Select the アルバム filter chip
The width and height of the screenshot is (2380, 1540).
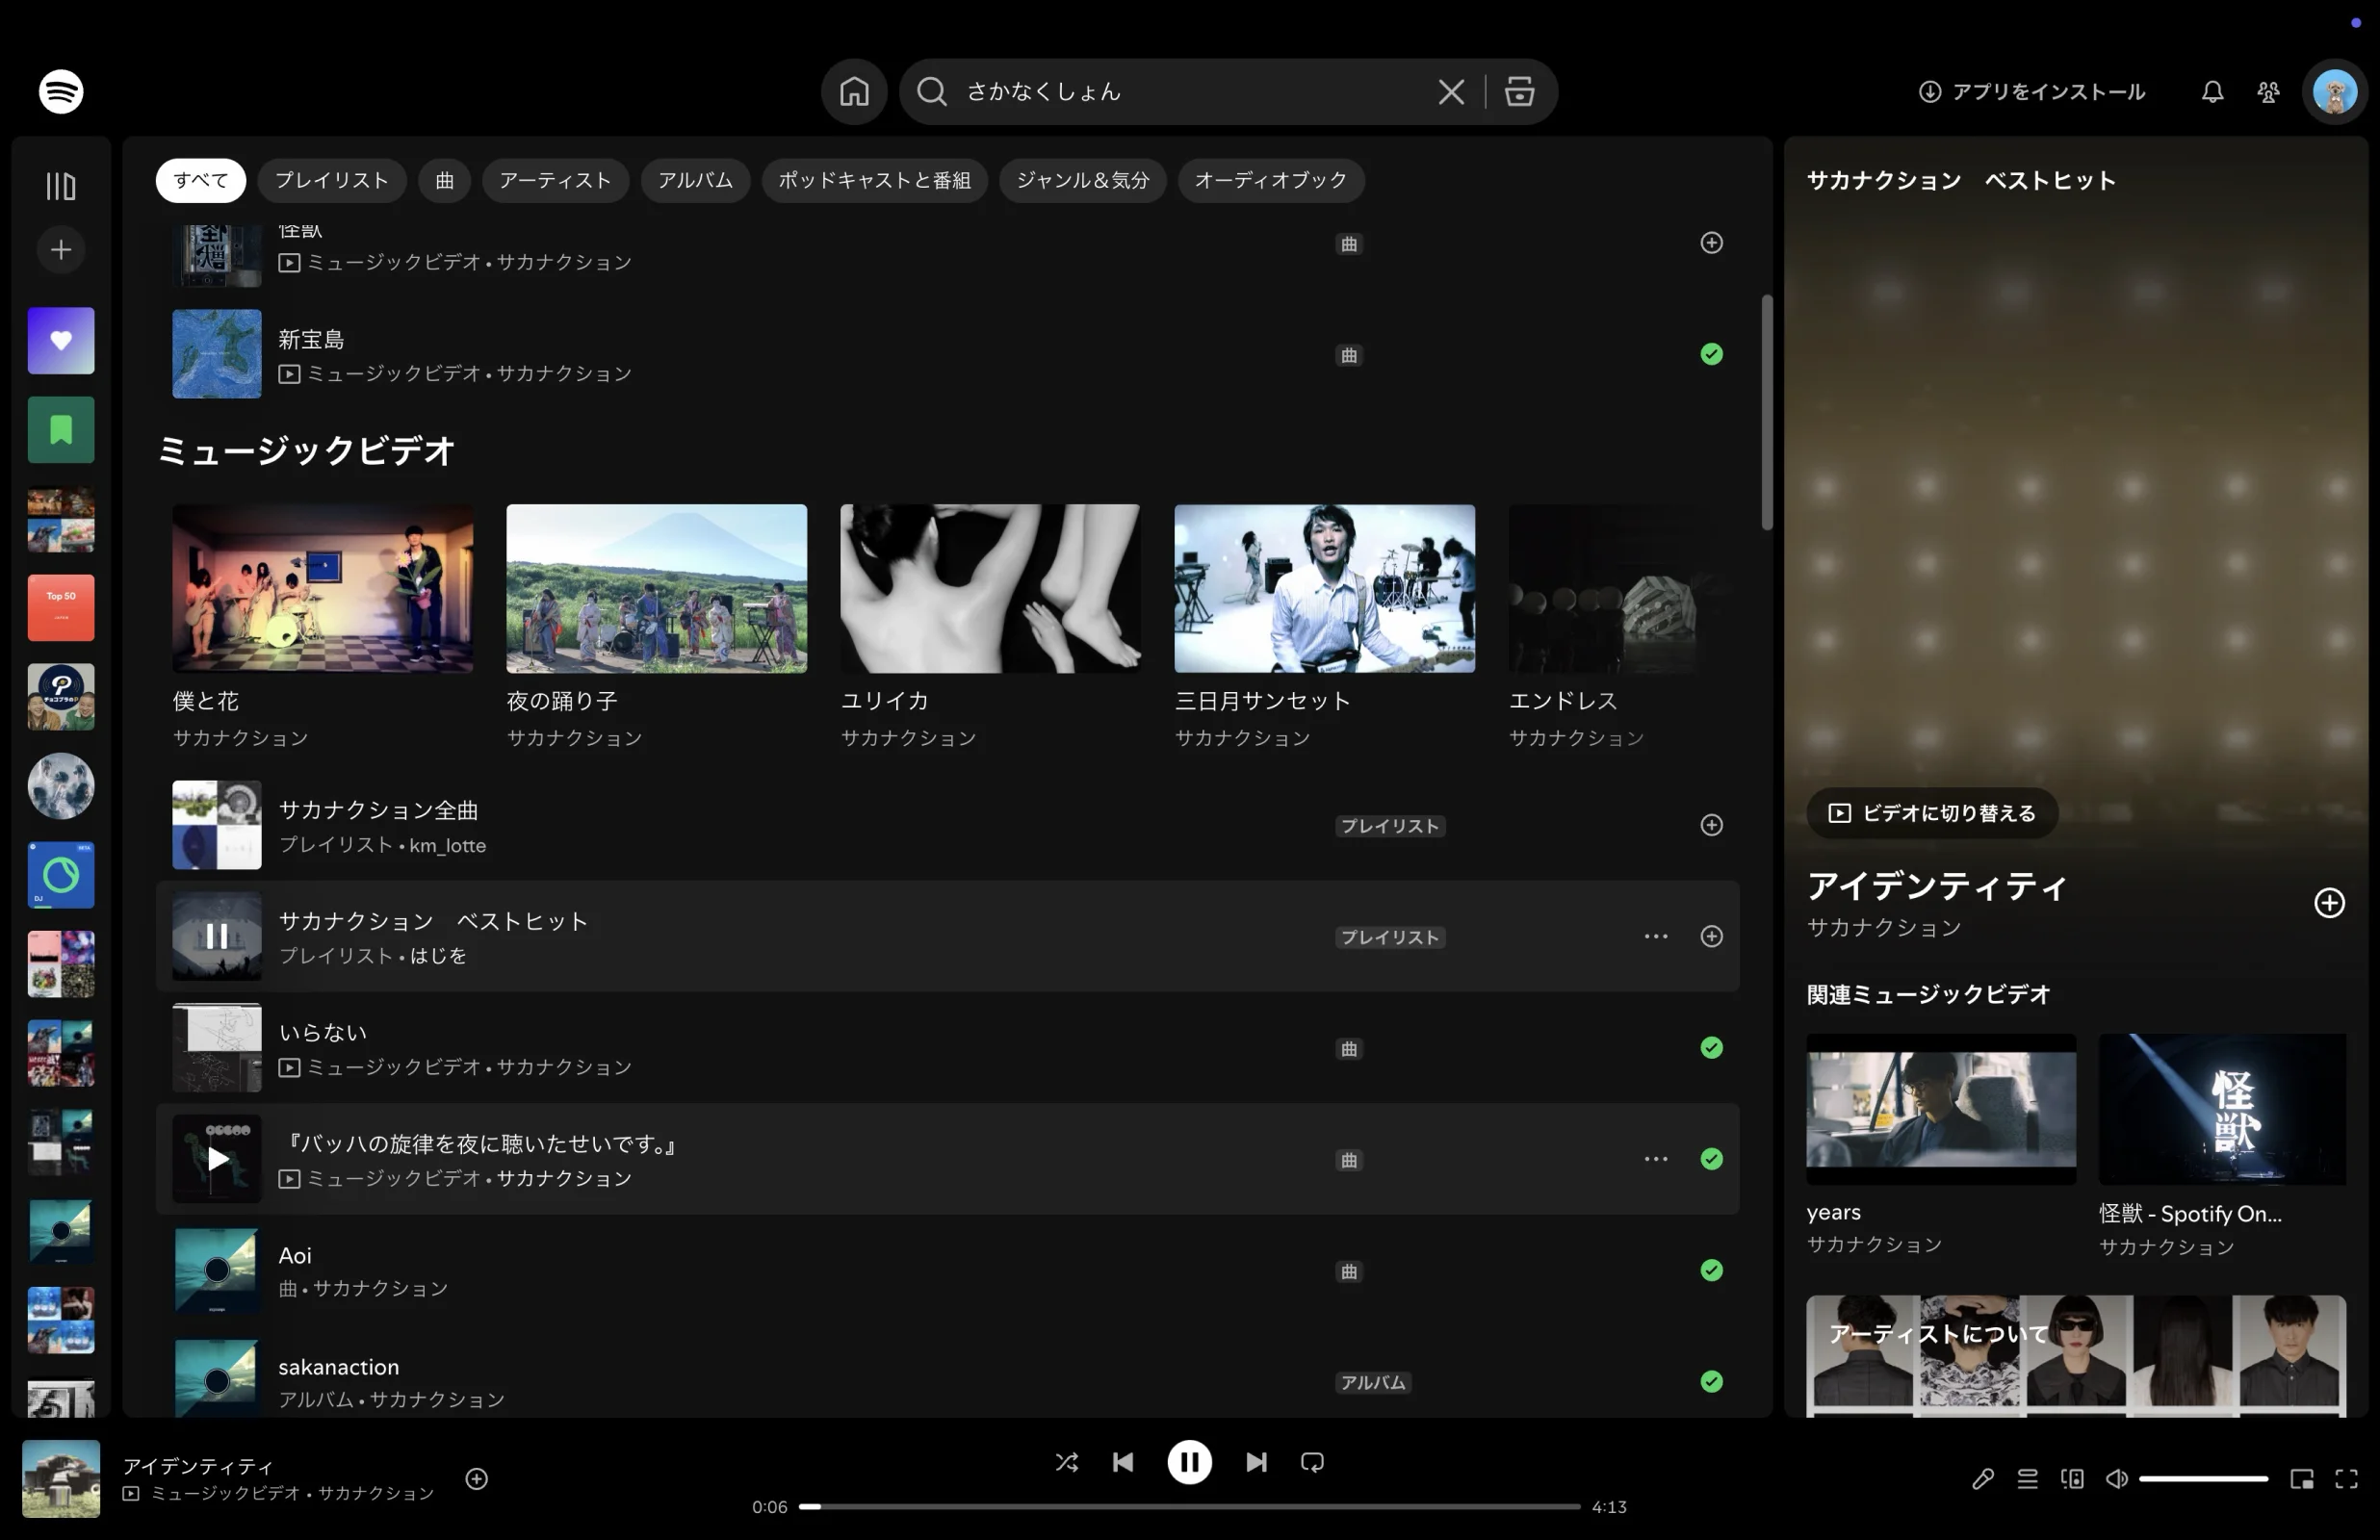click(695, 180)
